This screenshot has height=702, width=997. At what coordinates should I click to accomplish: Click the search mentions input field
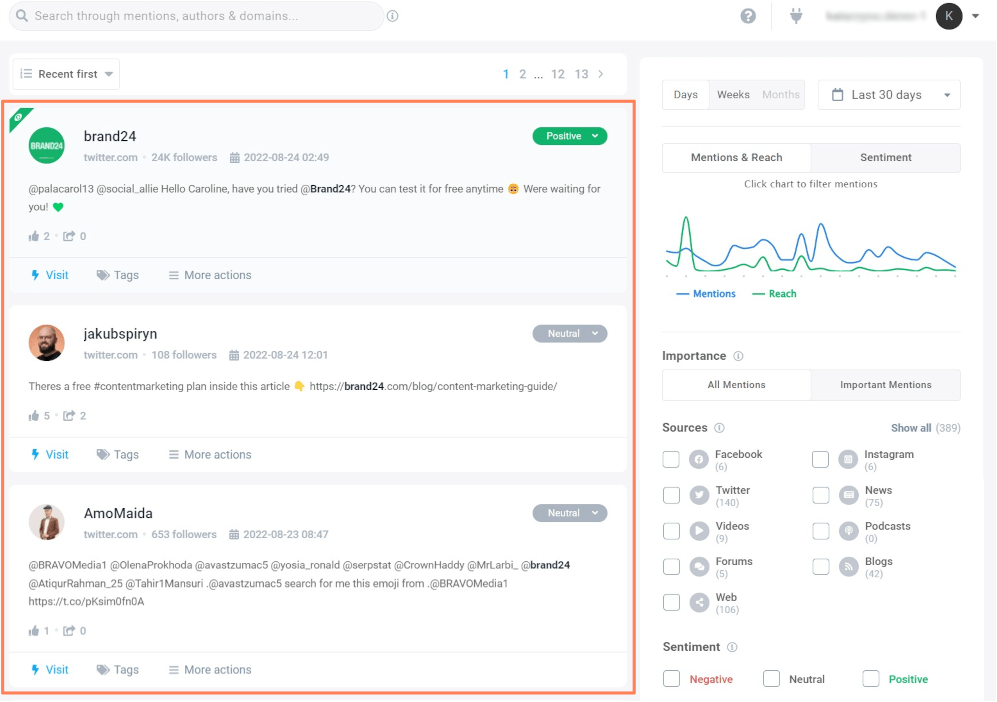pyautogui.click(x=200, y=16)
